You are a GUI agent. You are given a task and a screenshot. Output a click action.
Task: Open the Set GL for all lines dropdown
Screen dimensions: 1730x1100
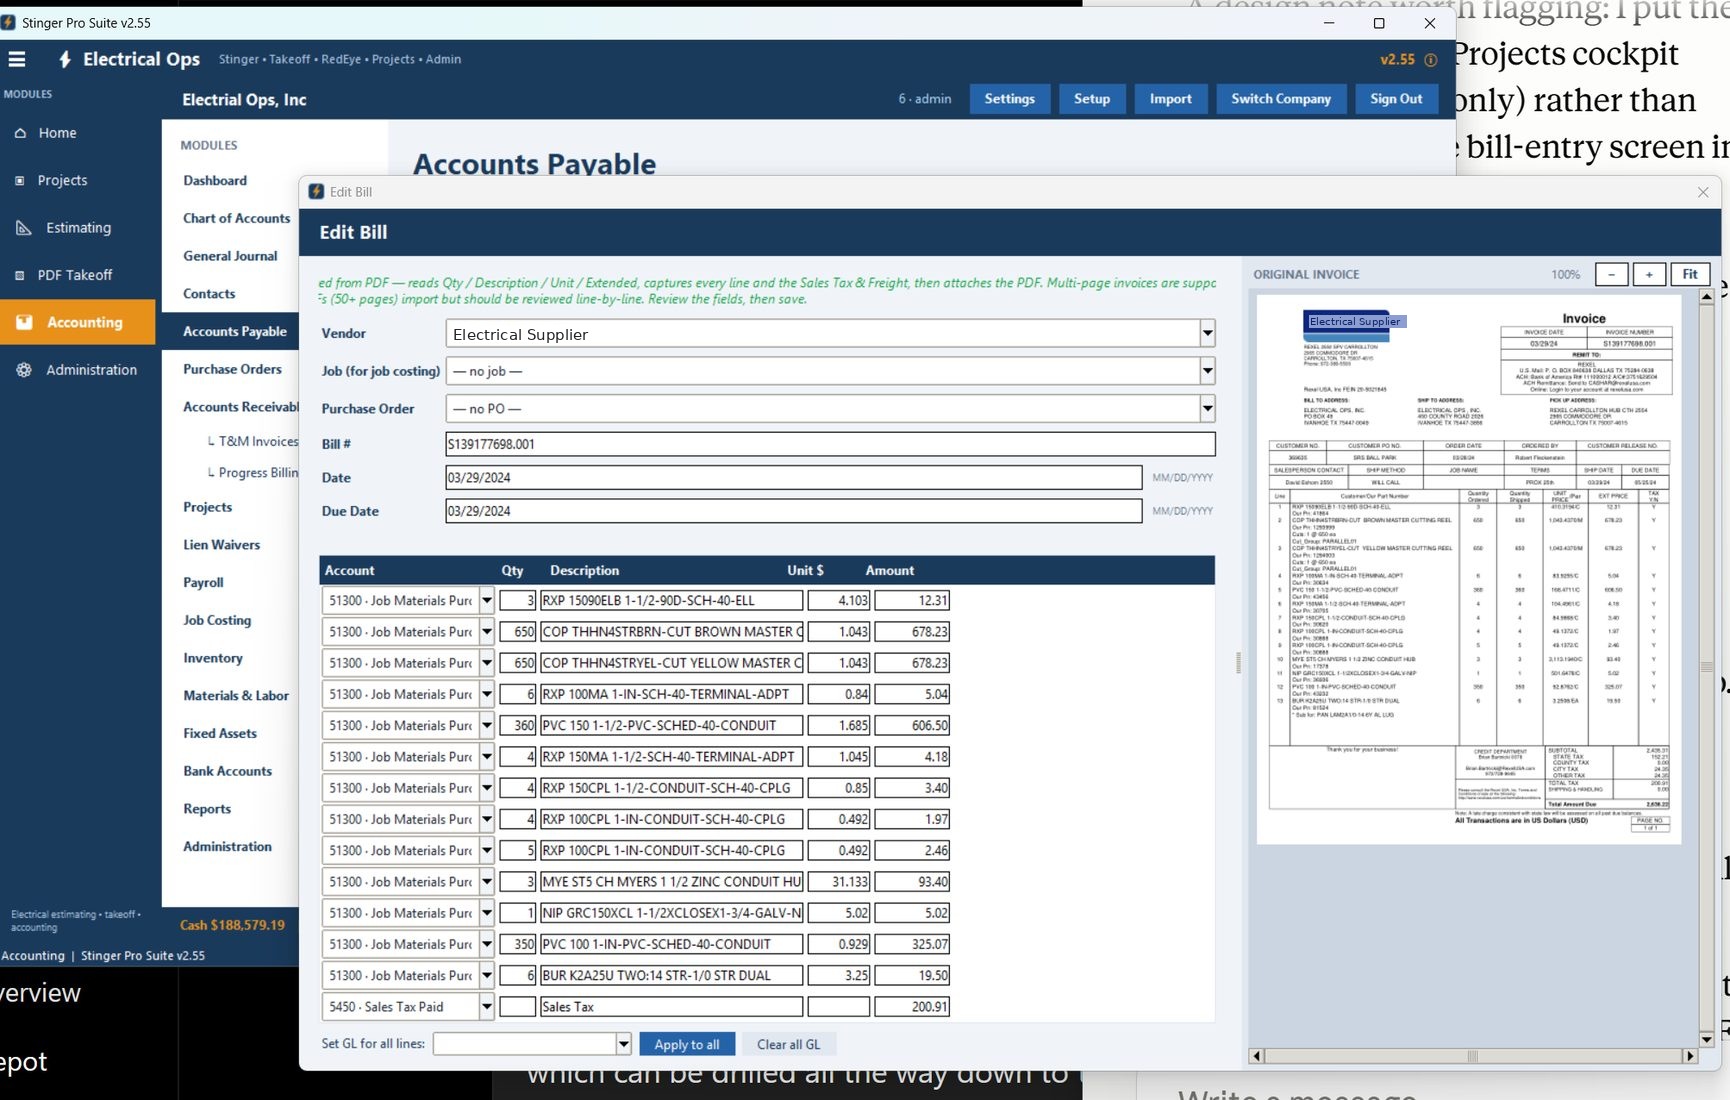pyautogui.click(x=623, y=1044)
